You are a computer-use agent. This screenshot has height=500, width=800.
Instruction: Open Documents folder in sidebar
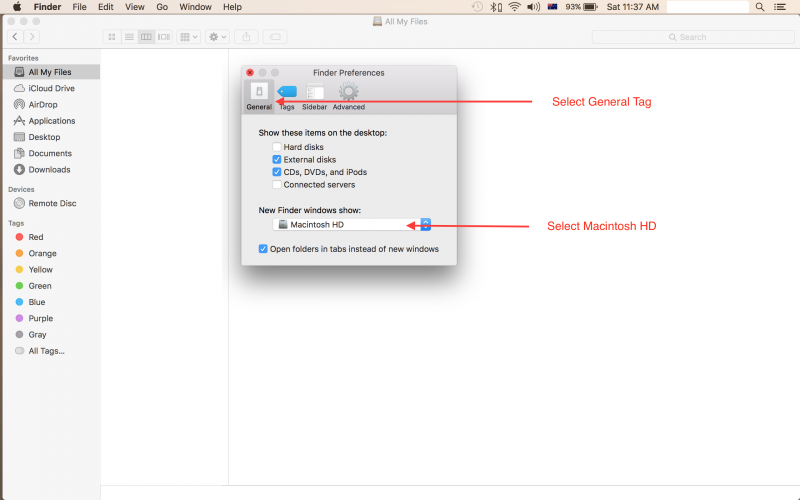tap(51, 154)
